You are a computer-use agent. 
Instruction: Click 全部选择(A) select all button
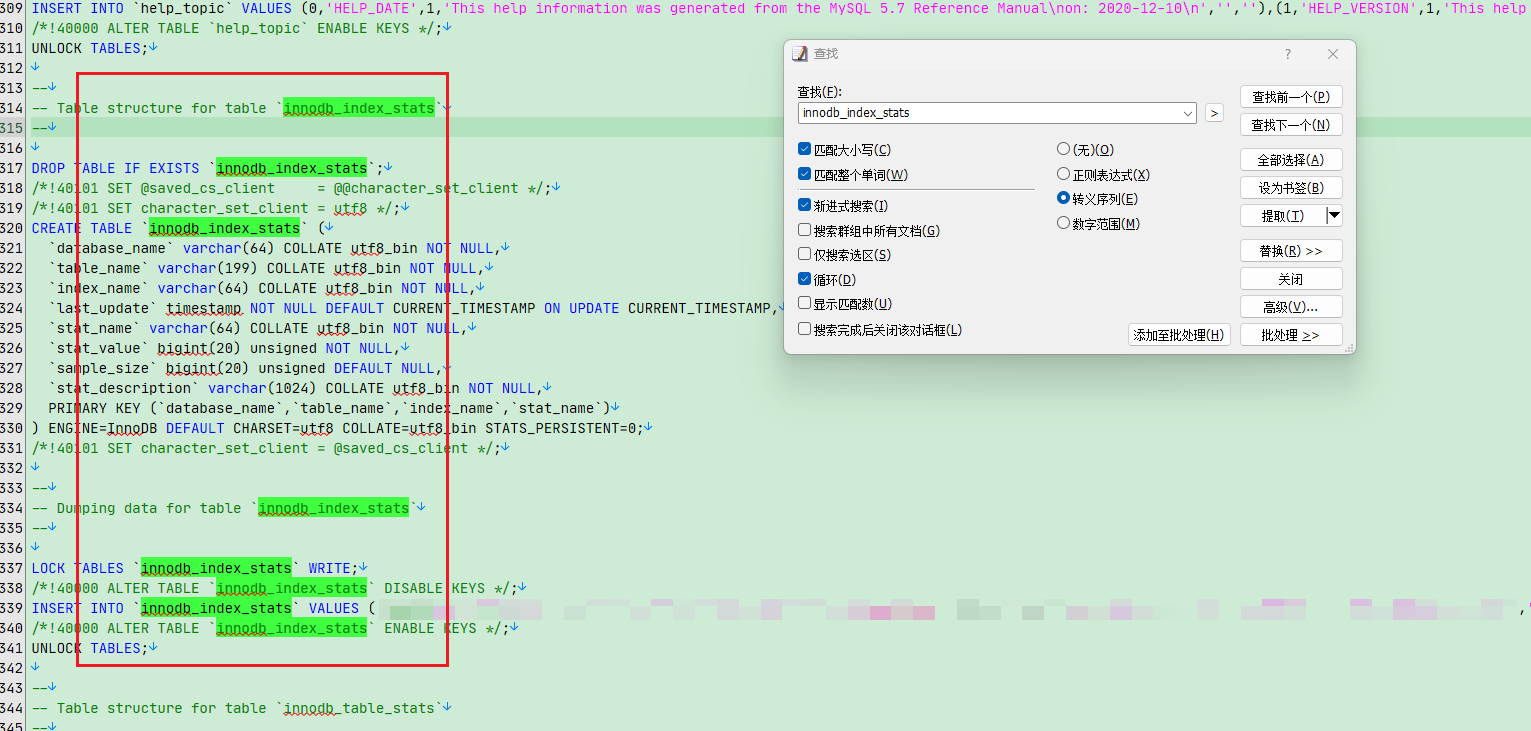click(1291, 160)
